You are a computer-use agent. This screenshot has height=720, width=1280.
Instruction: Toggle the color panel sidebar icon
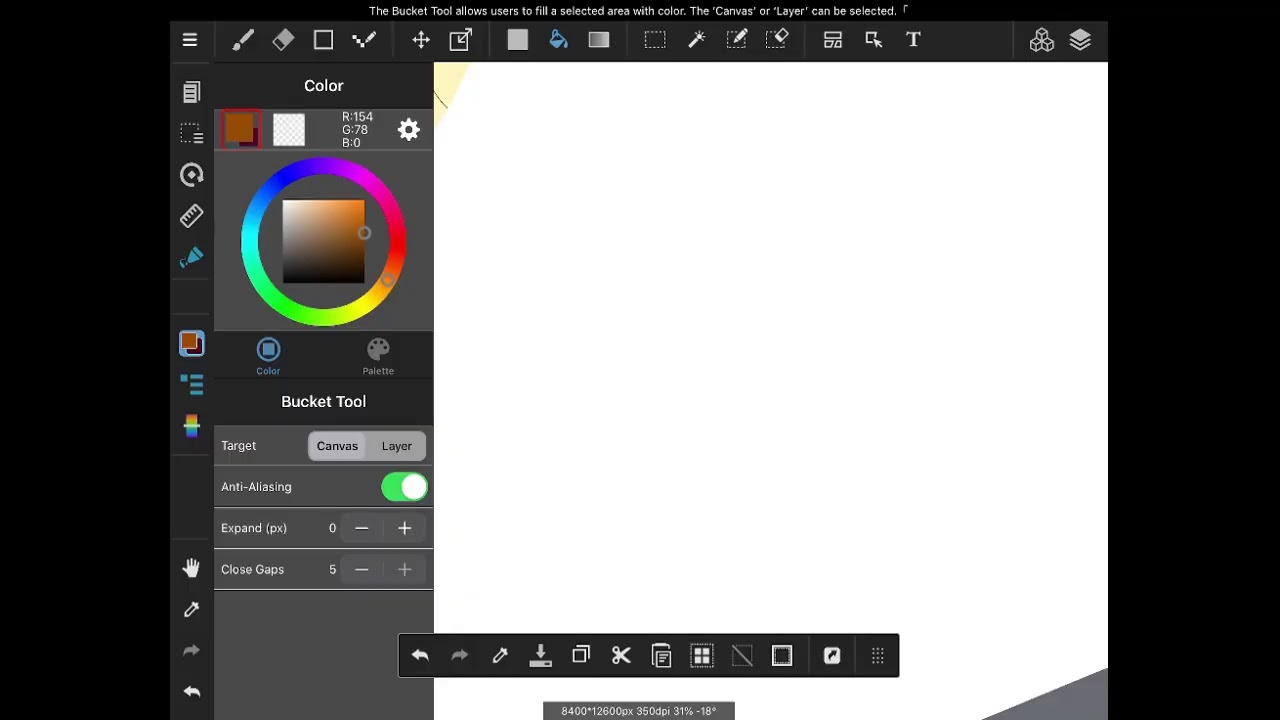192,344
